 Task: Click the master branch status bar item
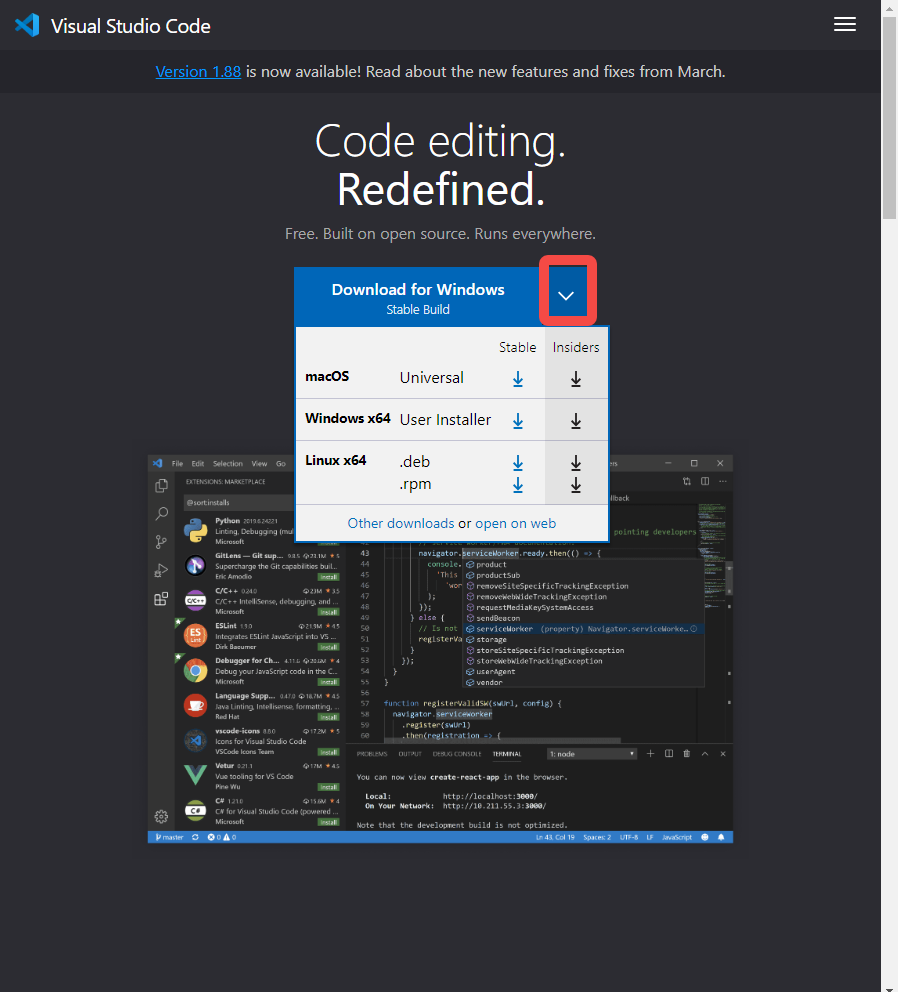[170, 837]
